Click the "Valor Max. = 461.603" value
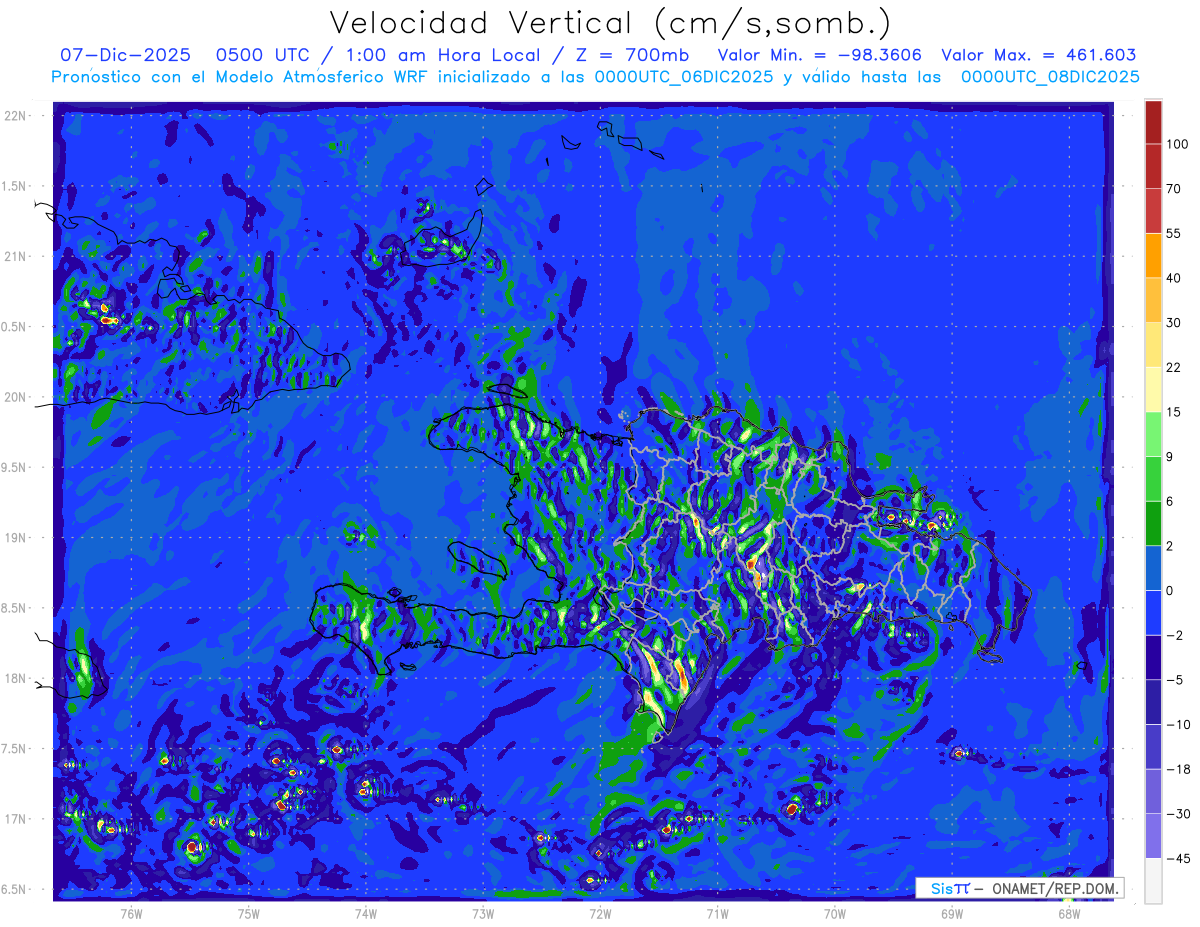 pos(1039,55)
